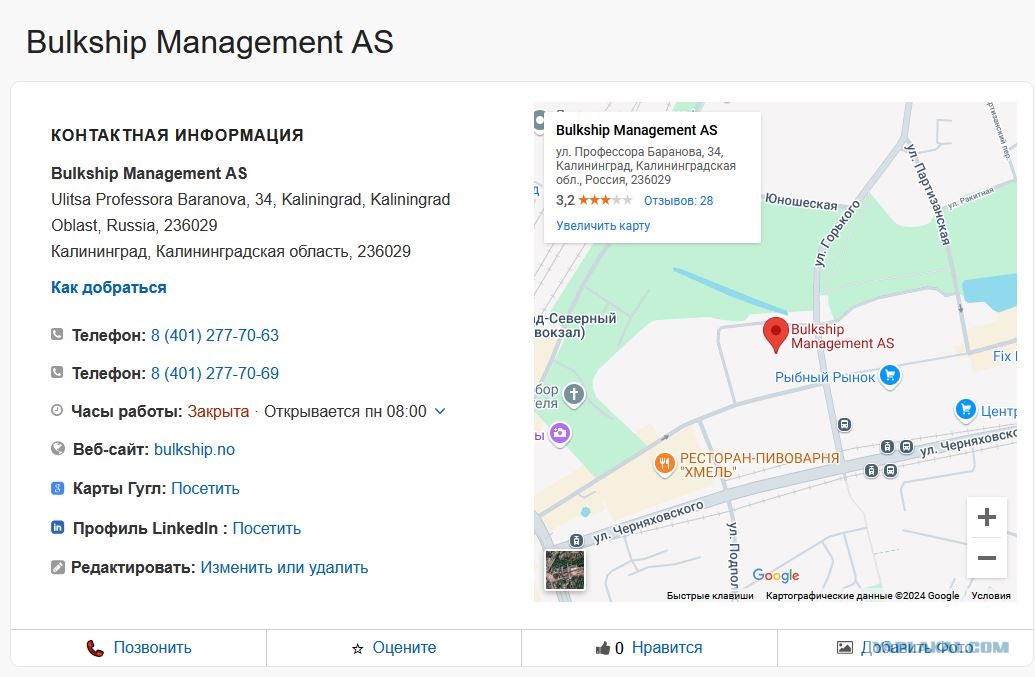Click the Добавить Фото button
1035x677 pixels.
point(905,648)
